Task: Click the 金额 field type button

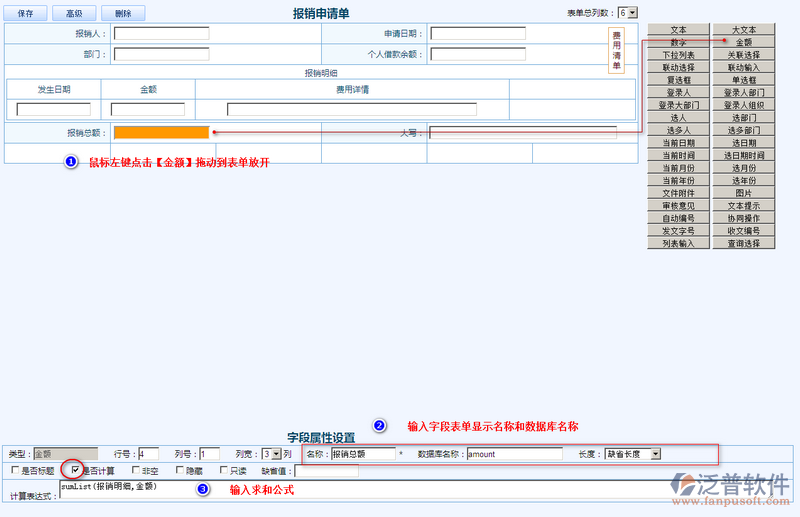Action: [x=743, y=43]
